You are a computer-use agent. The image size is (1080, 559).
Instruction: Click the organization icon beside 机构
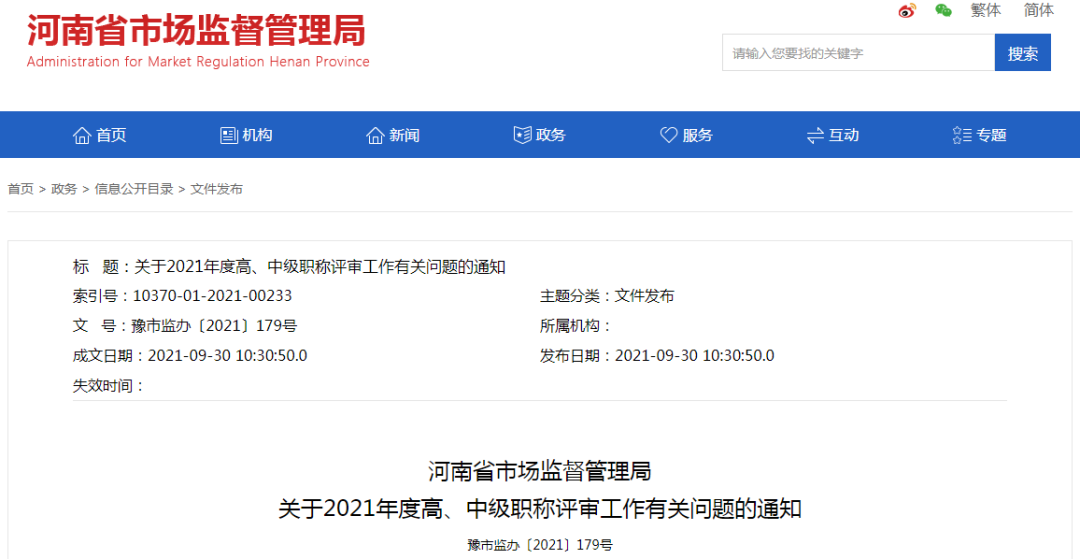point(229,135)
